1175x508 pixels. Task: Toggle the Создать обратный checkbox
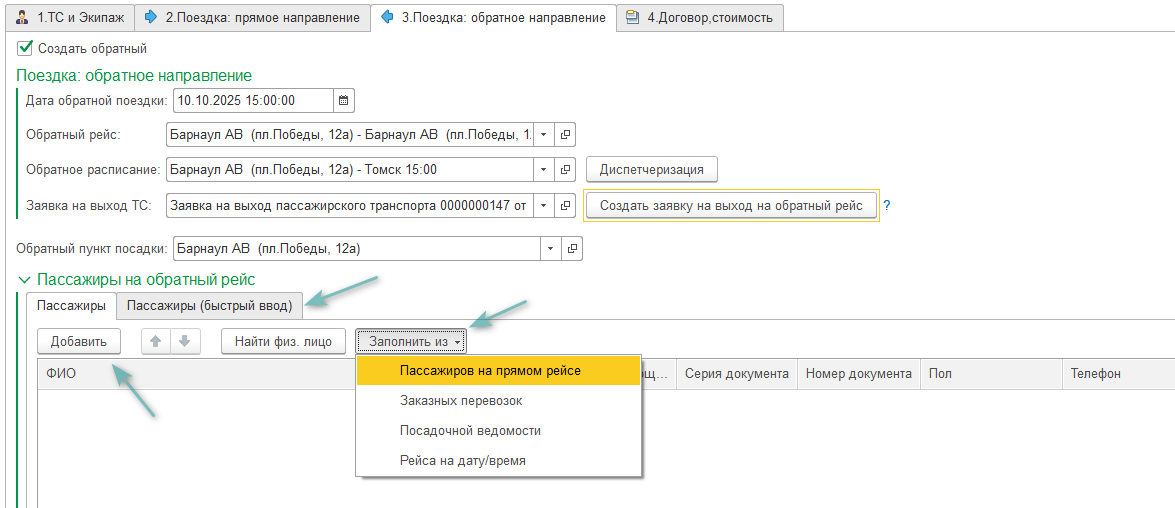click(25, 48)
